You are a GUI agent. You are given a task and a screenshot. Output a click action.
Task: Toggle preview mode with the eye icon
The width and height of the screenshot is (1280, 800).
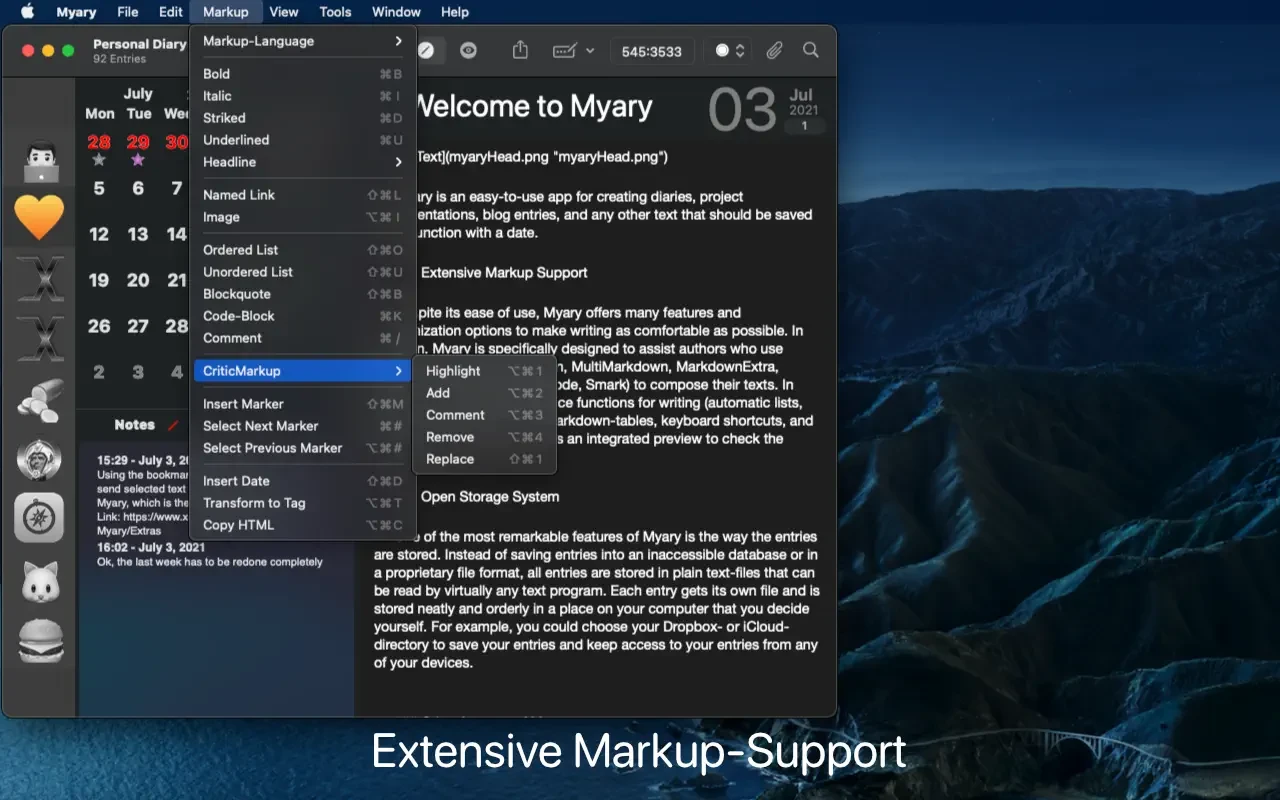468,50
